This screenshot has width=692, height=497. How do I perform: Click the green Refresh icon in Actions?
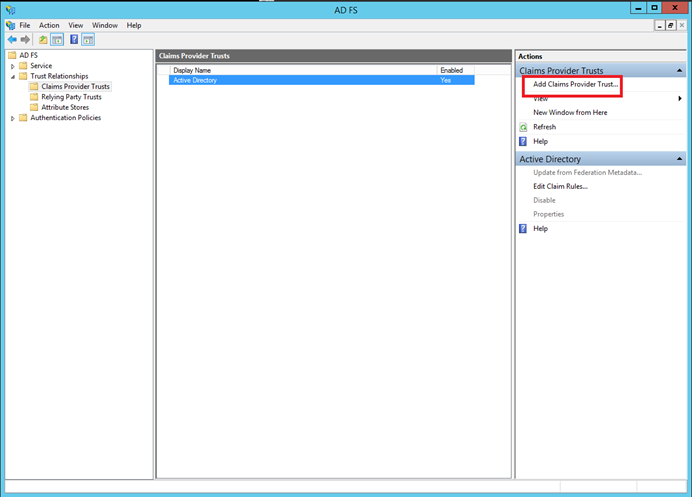point(523,127)
